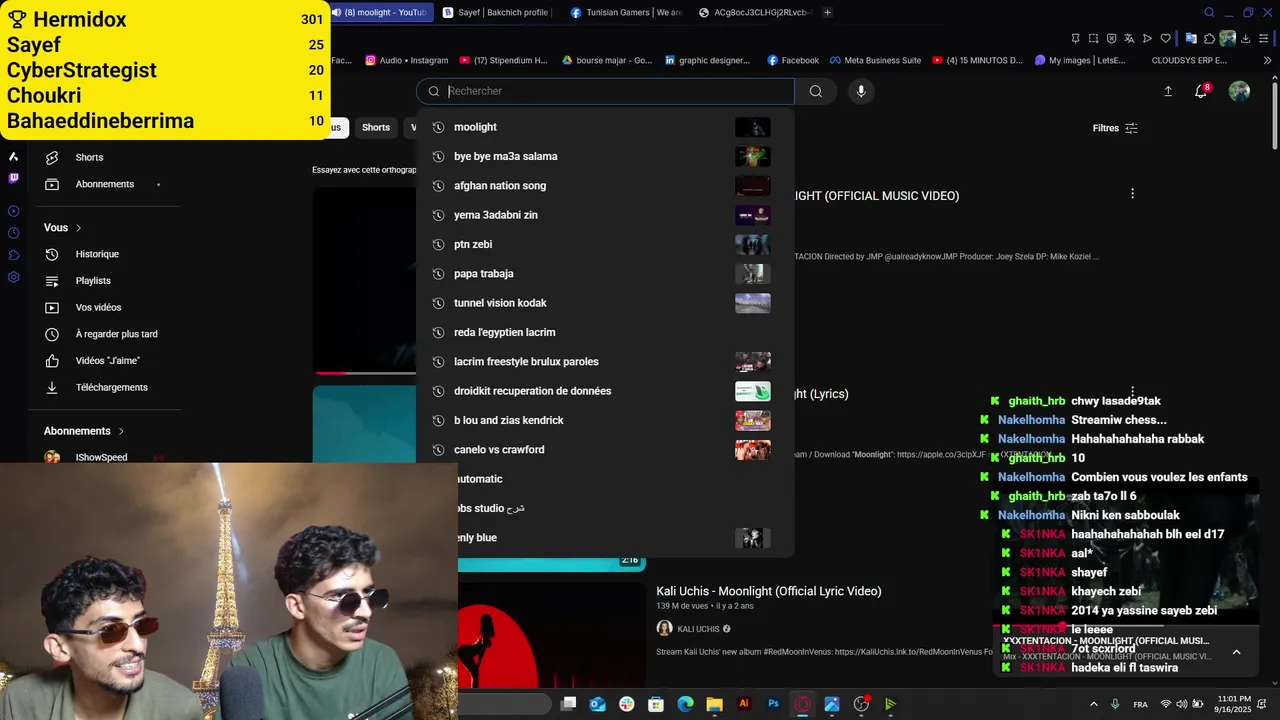Click the upload/create video icon

[x=1168, y=91]
